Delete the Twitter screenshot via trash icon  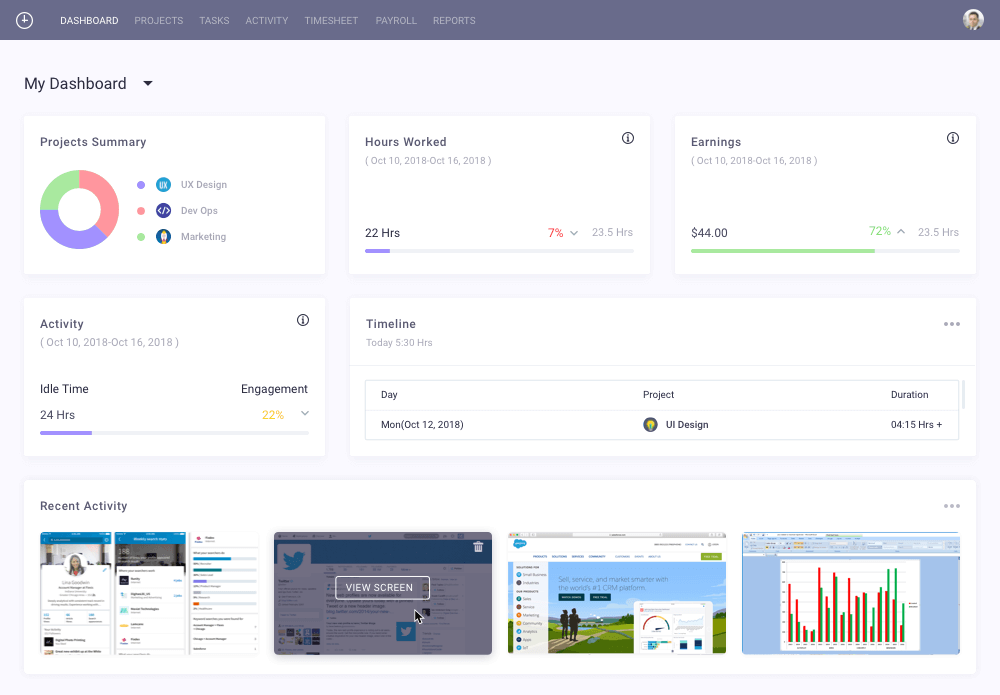pos(478,546)
